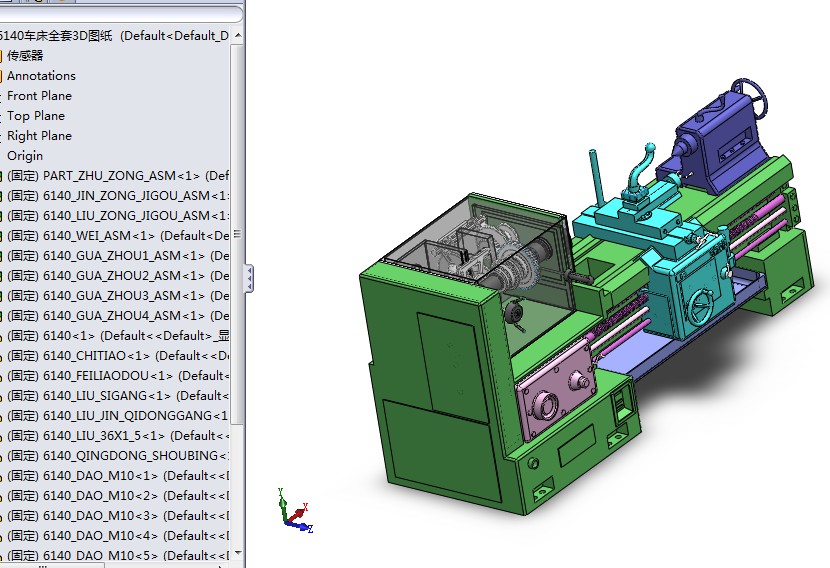Screen dimensions: 830x568
Task: Select the Origin item
Action: pyautogui.click(x=25, y=155)
